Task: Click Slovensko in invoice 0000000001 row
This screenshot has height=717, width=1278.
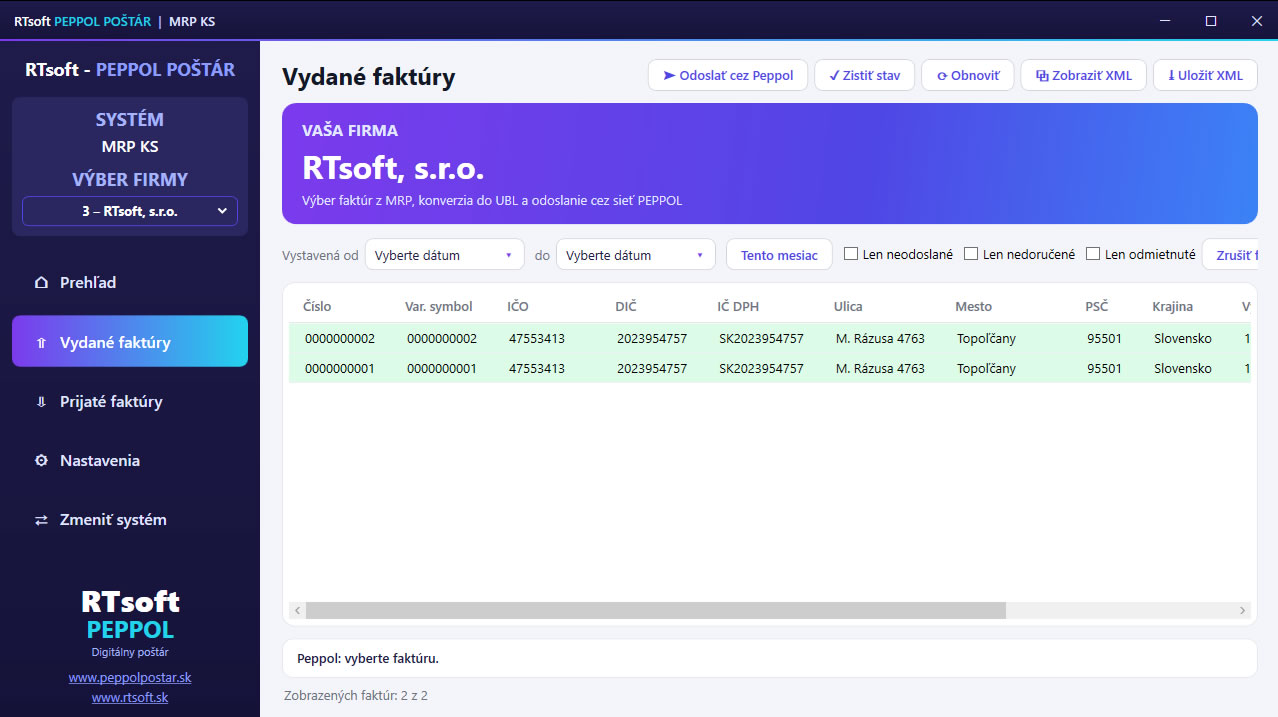Action: coord(1183,368)
